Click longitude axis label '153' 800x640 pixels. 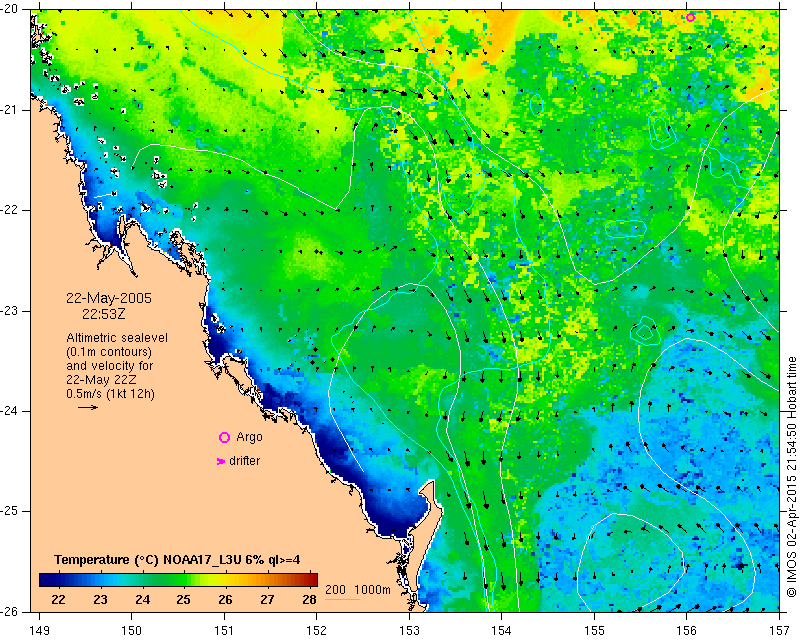pos(409,631)
